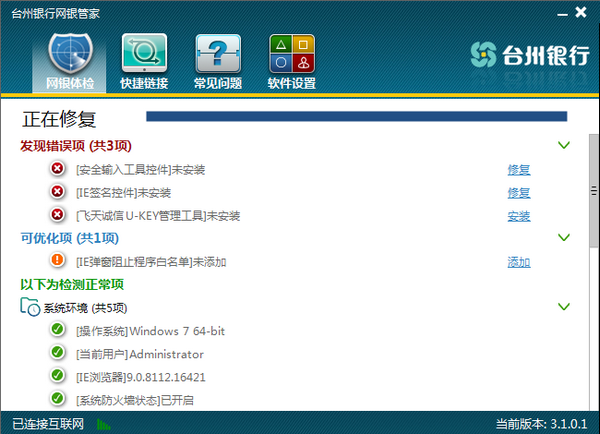600x434 pixels.
Task: Click 添加 link for IE弹窗阻止程序白名单
Action: point(518,263)
